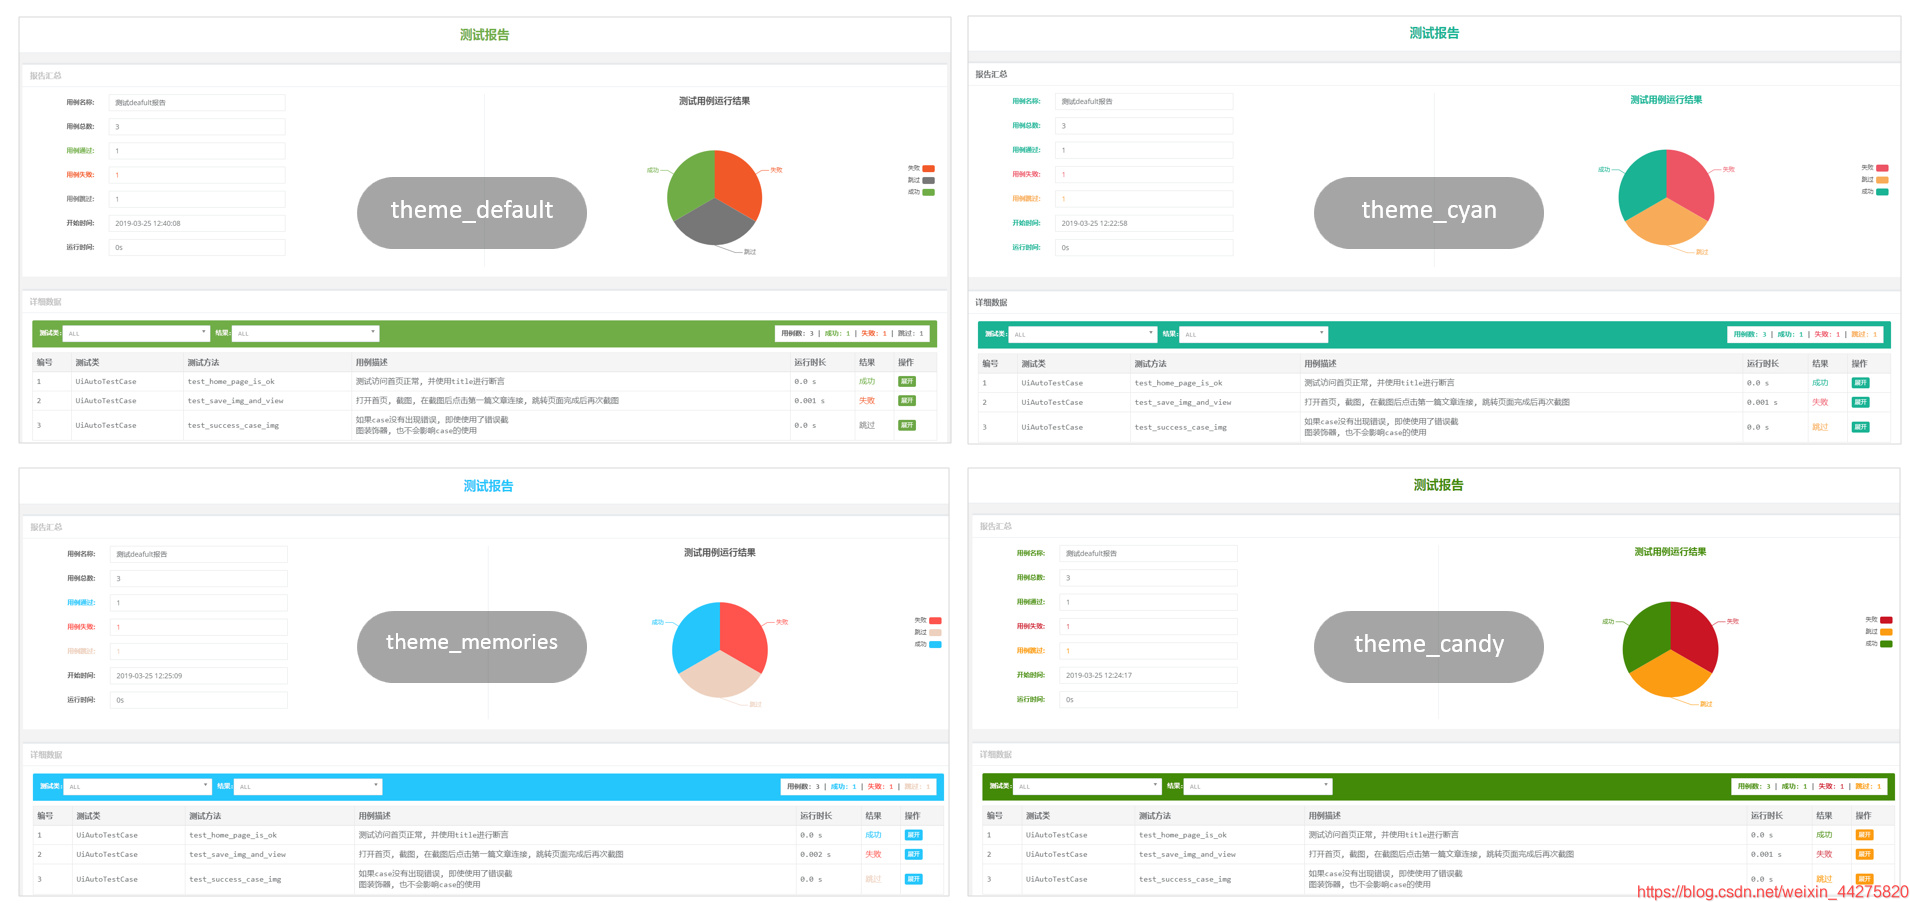Open 测试类 dropdown in theme_candy report
This screenshot has width=1919, height=911.
tap(1088, 786)
